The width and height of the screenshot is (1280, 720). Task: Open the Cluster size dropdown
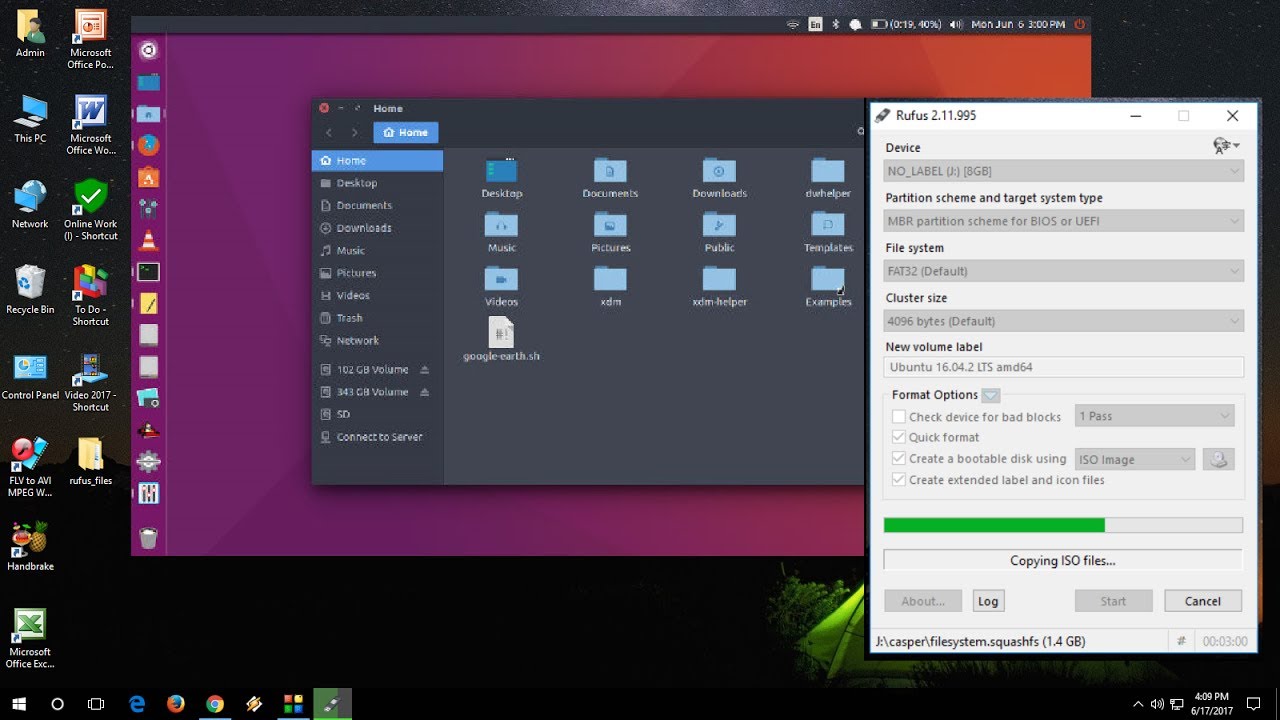(x=1064, y=321)
